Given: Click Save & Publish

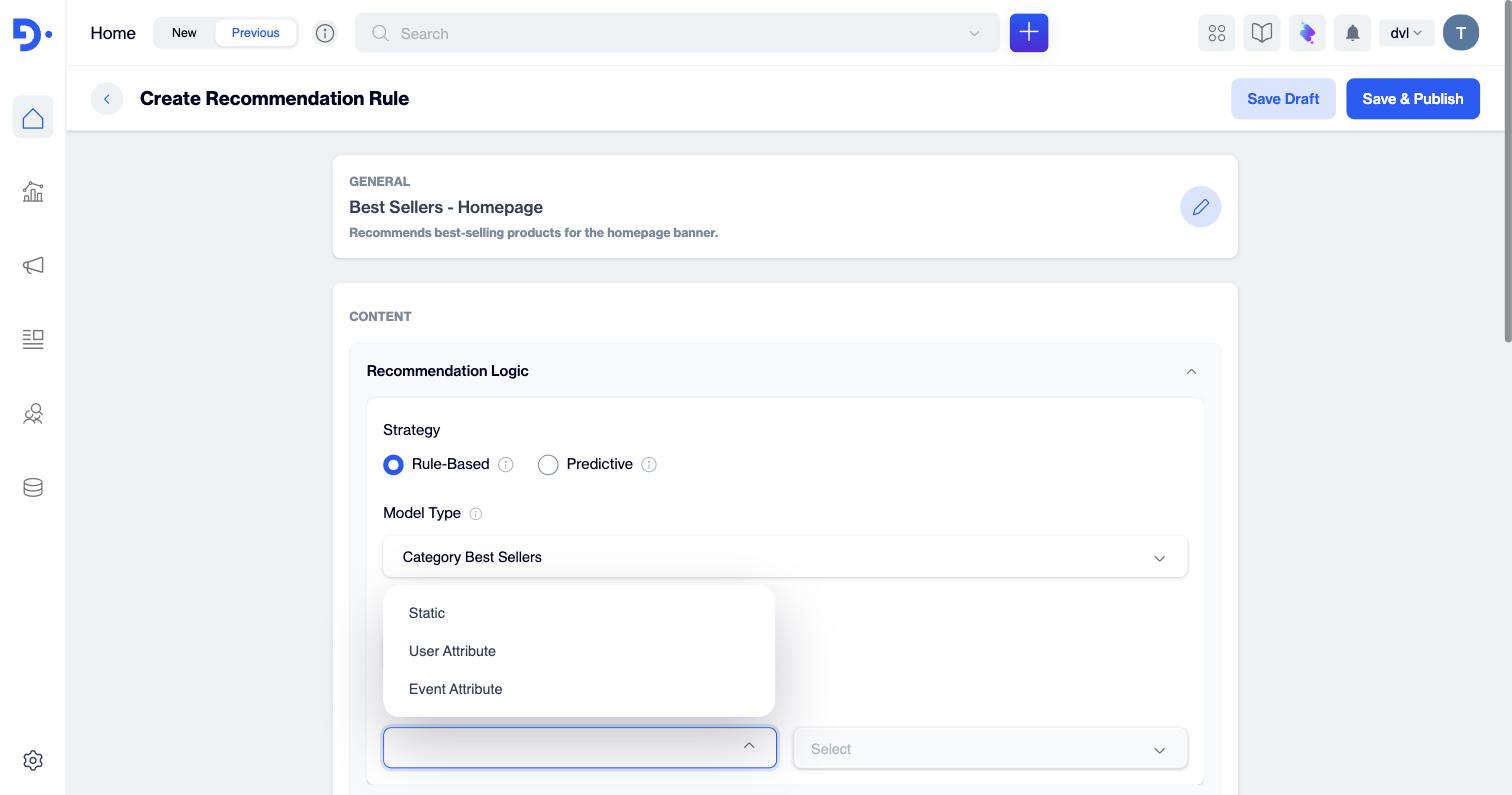Looking at the screenshot, I should point(1413,98).
